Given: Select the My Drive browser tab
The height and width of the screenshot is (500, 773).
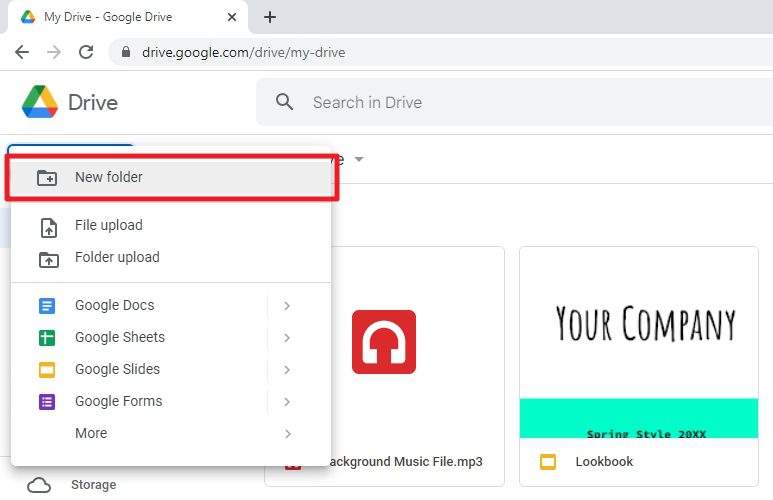Looking at the screenshot, I should (x=127, y=17).
